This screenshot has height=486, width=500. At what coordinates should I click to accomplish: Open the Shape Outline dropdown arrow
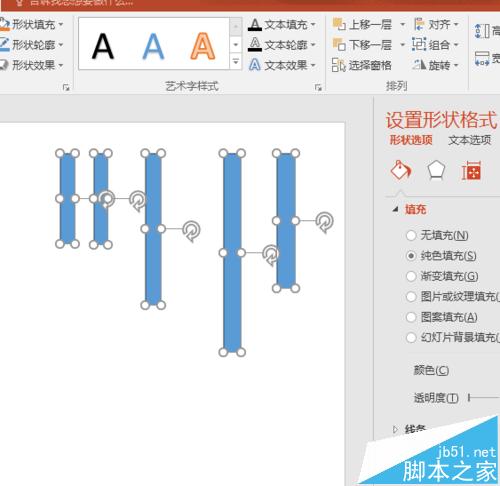tap(61, 44)
